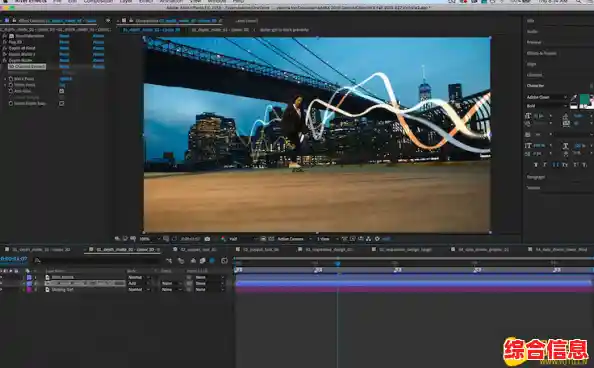The height and width of the screenshot is (368, 594).
Task: Enable the Anti-Alias checkbox
Action: pyautogui.click(x=61, y=91)
